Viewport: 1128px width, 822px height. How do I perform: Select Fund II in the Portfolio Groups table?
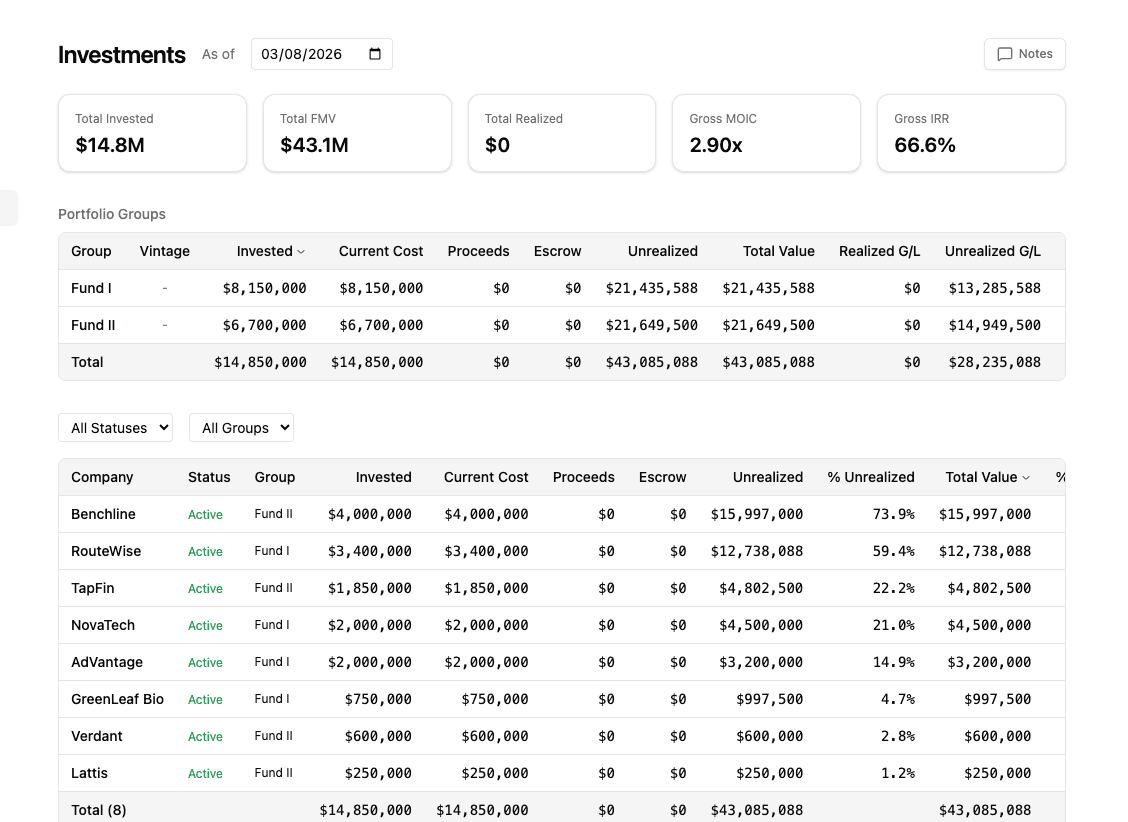tap(93, 325)
